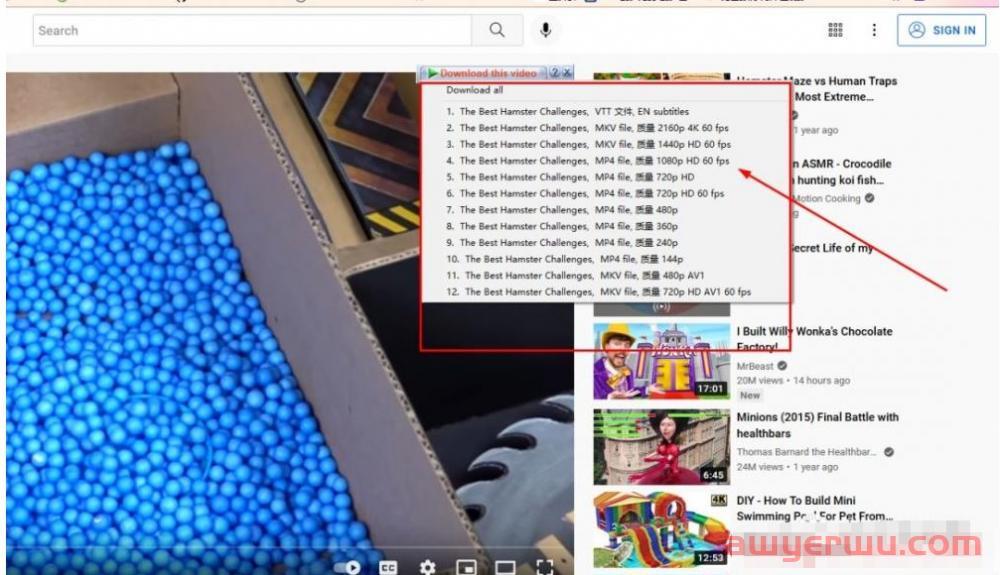The width and height of the screenshot is (1000, 575).
Task: Close the Download this video bar
Action: point(566,73)
